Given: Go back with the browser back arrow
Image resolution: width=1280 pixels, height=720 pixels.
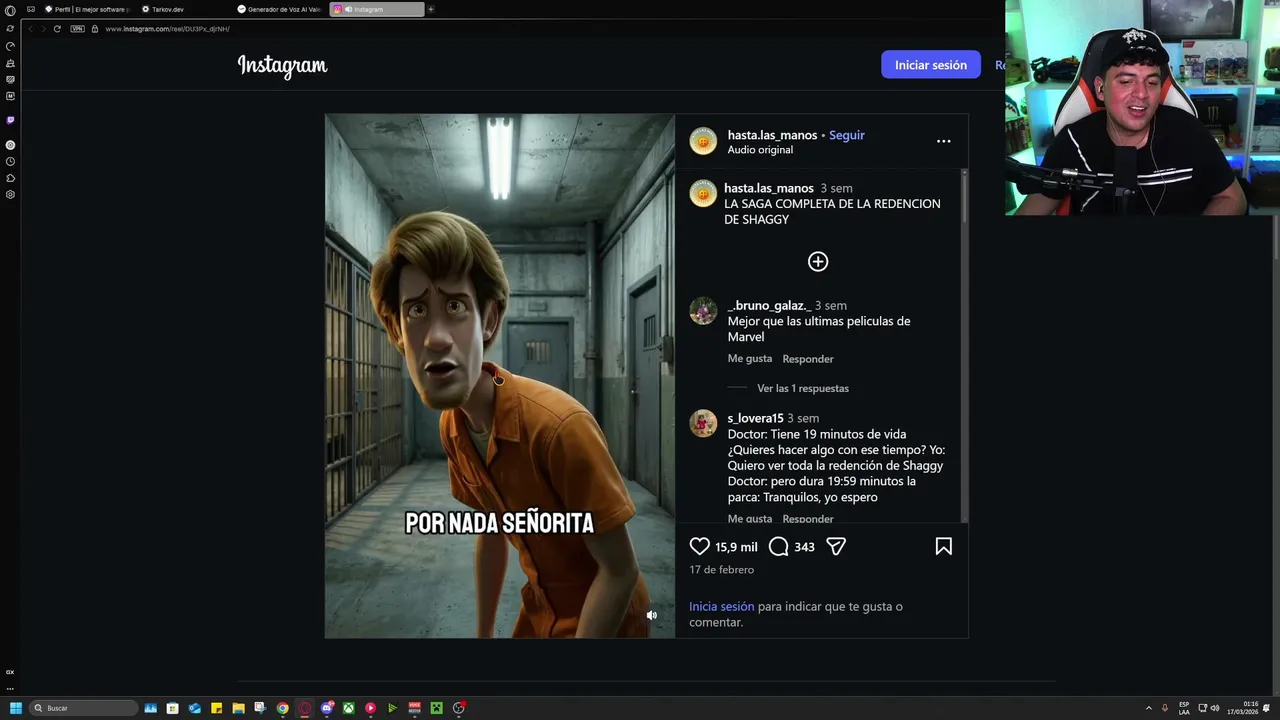Looking at the screenshot, I should [x=30, y=29].
